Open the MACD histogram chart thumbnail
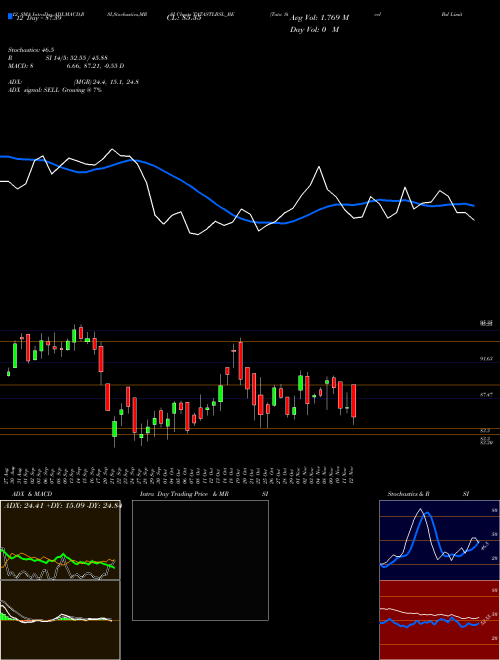500x660 pixels. point(60,620)
